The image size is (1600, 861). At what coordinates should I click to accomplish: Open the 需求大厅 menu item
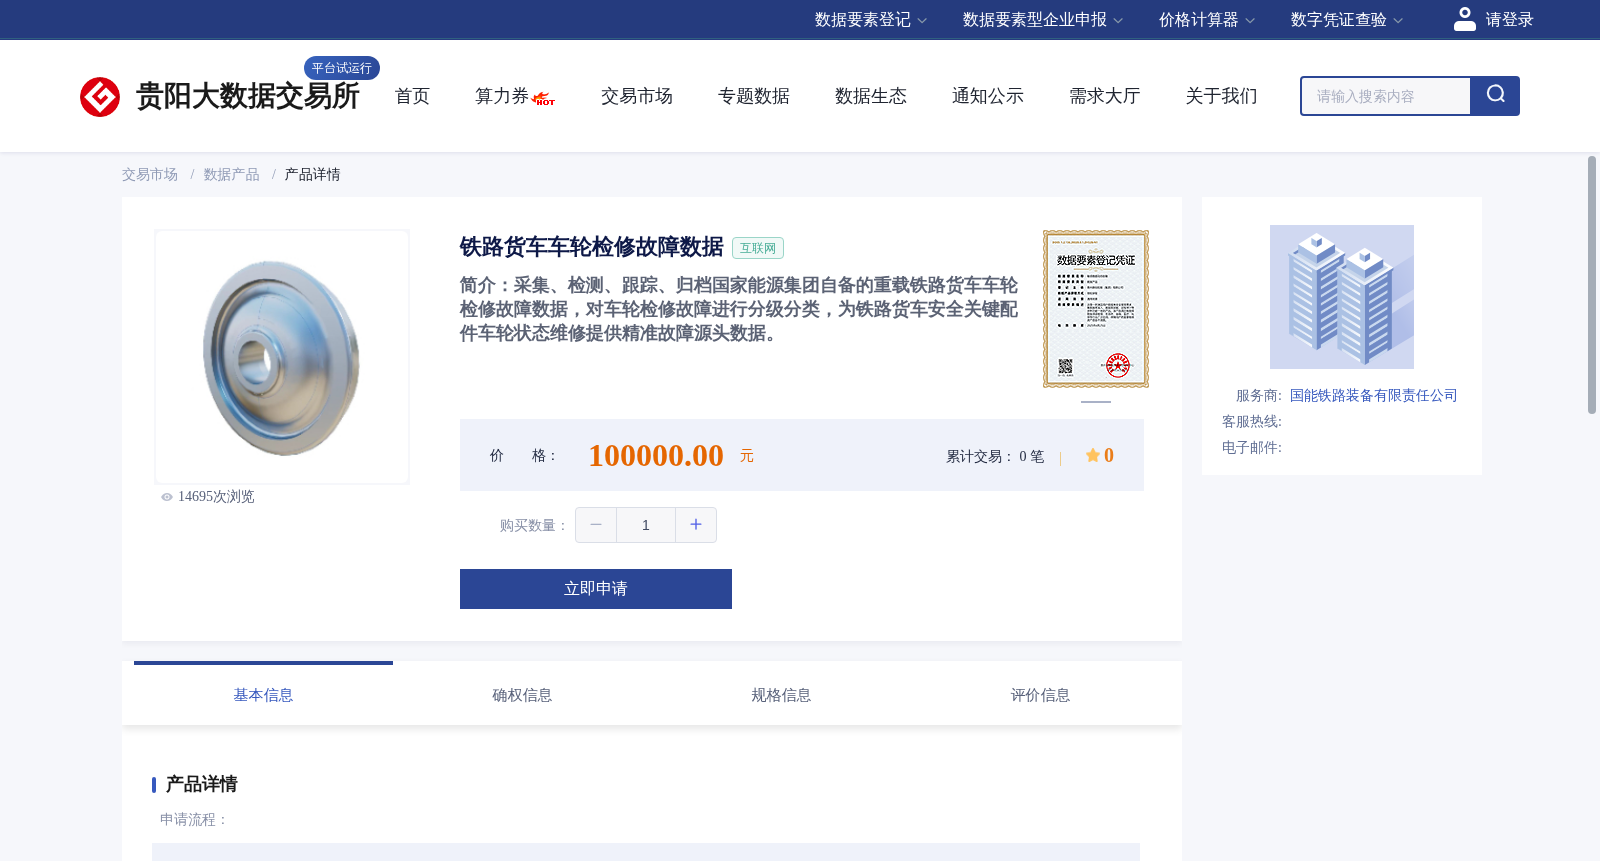tap(1105, 96)
